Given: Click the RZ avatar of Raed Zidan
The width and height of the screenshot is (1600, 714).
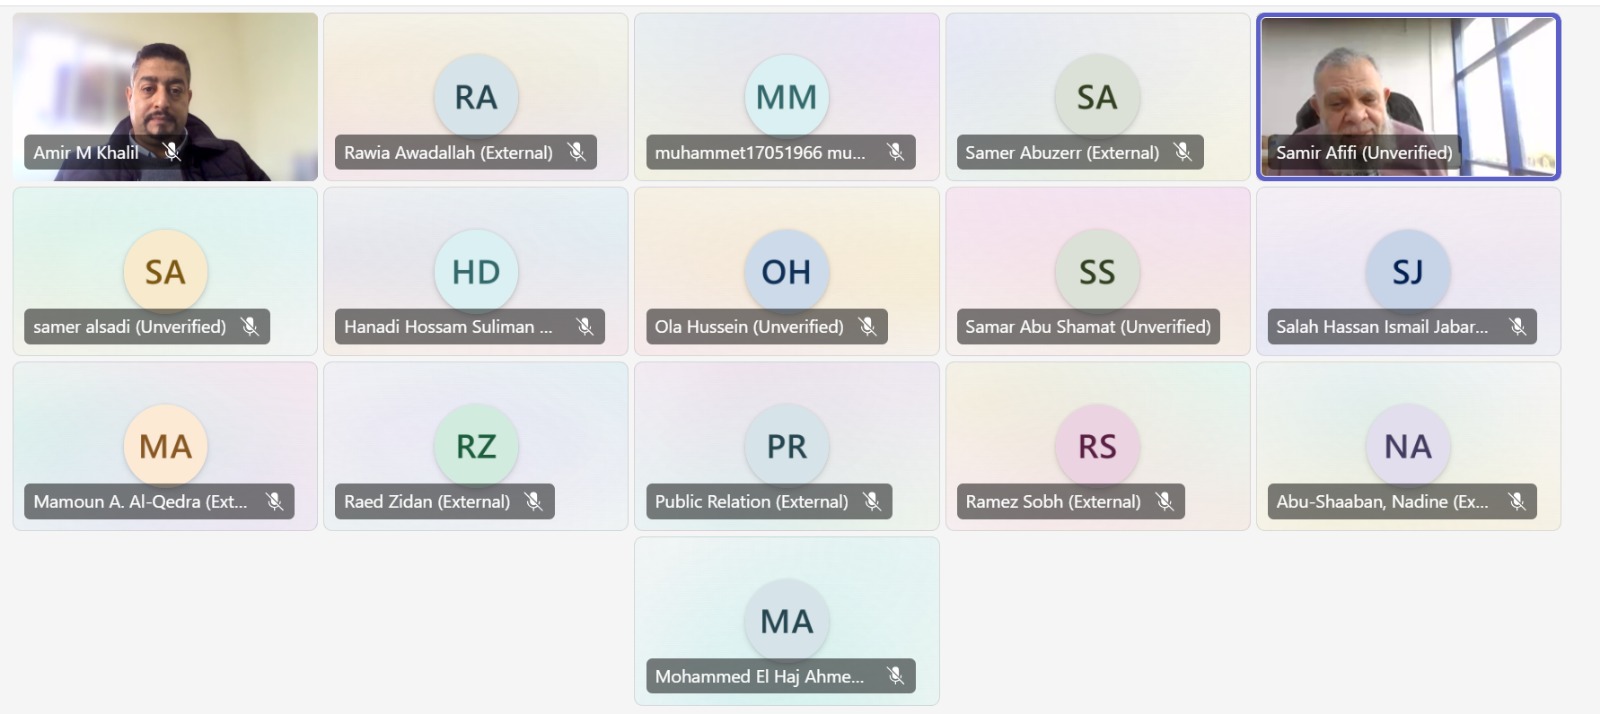Looking at the screenshot, I should tap(476, 446).
